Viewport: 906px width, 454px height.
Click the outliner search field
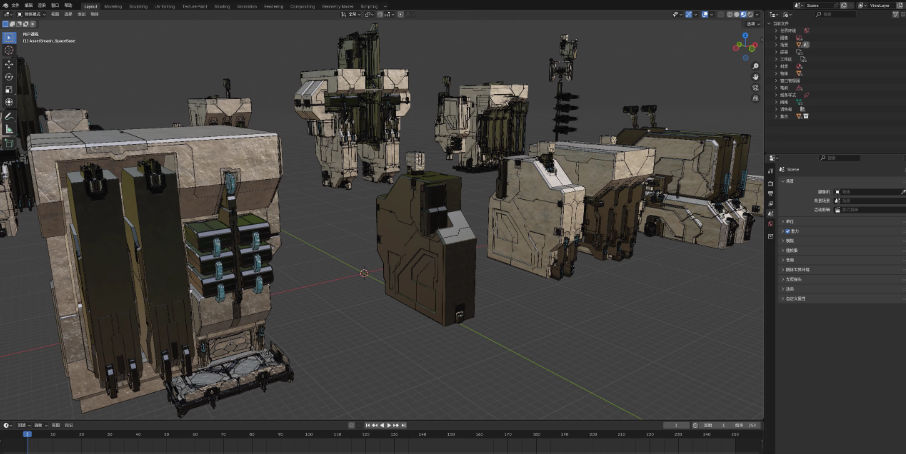pyautogui.click(x=838, y=14)
